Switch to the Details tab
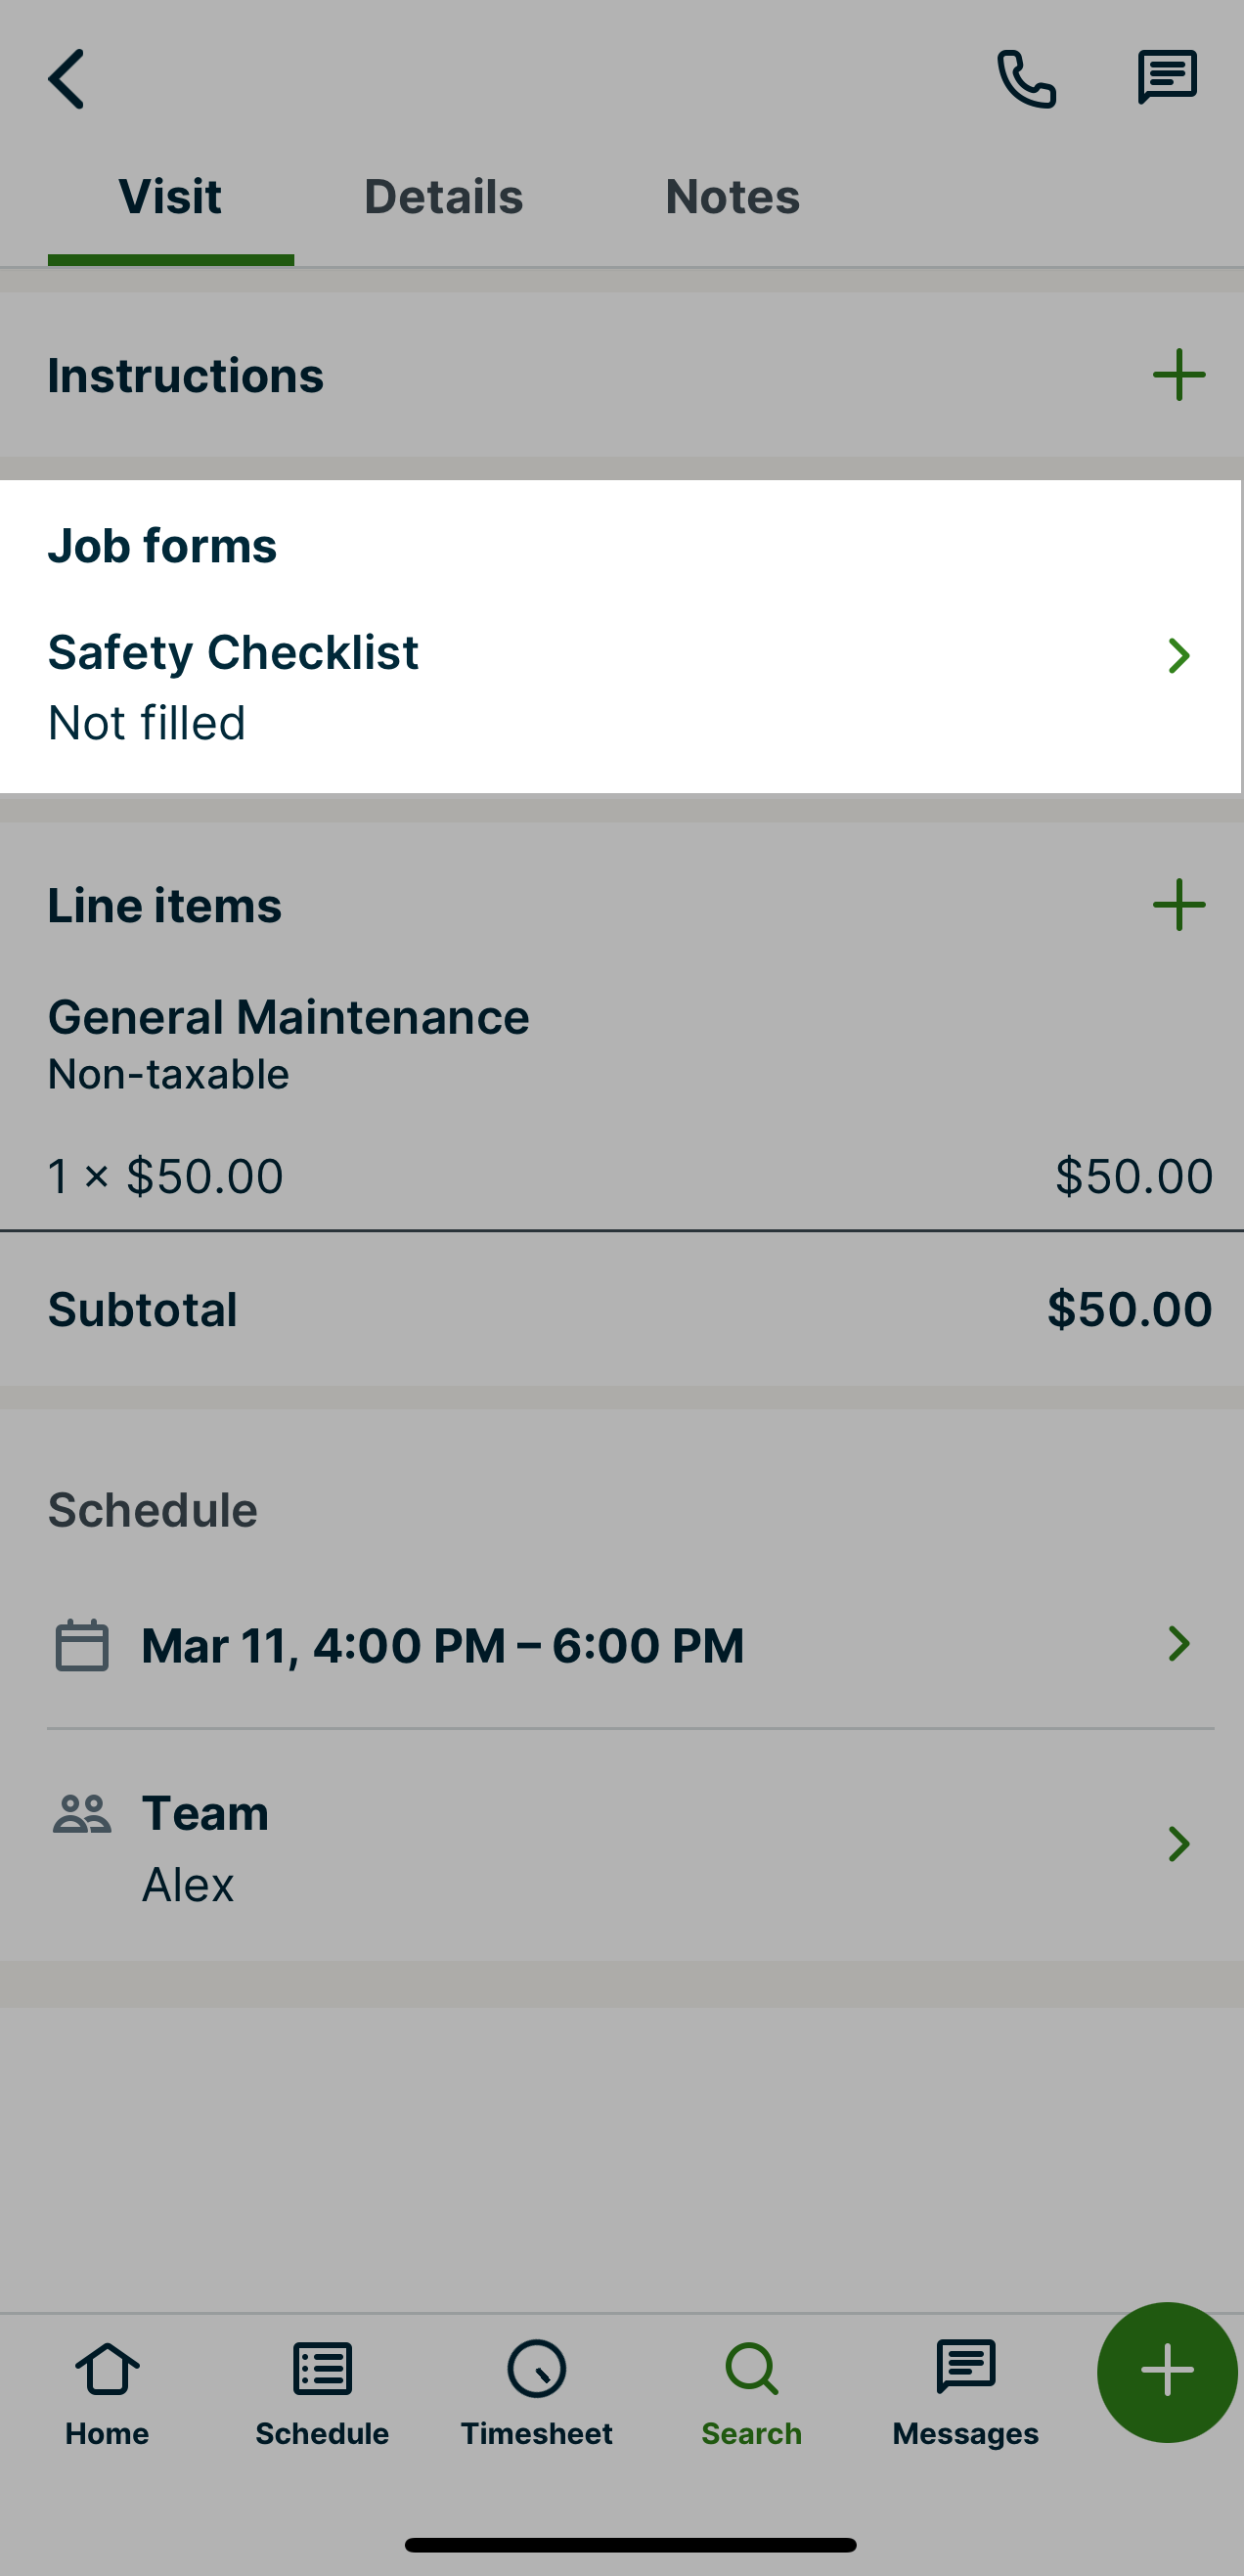The height and width of the screenshot is (2576, 1244). [443, 197]
